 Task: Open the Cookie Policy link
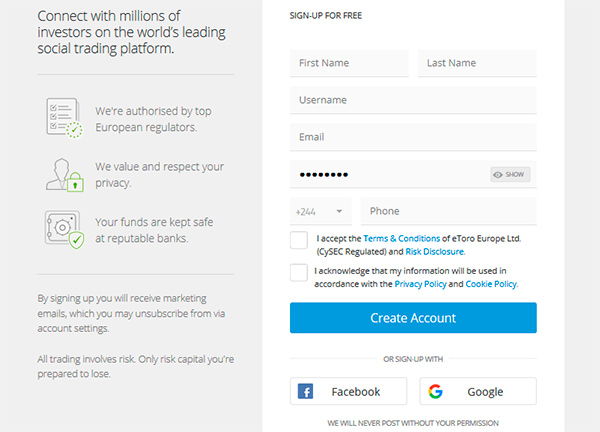[491, 284]
